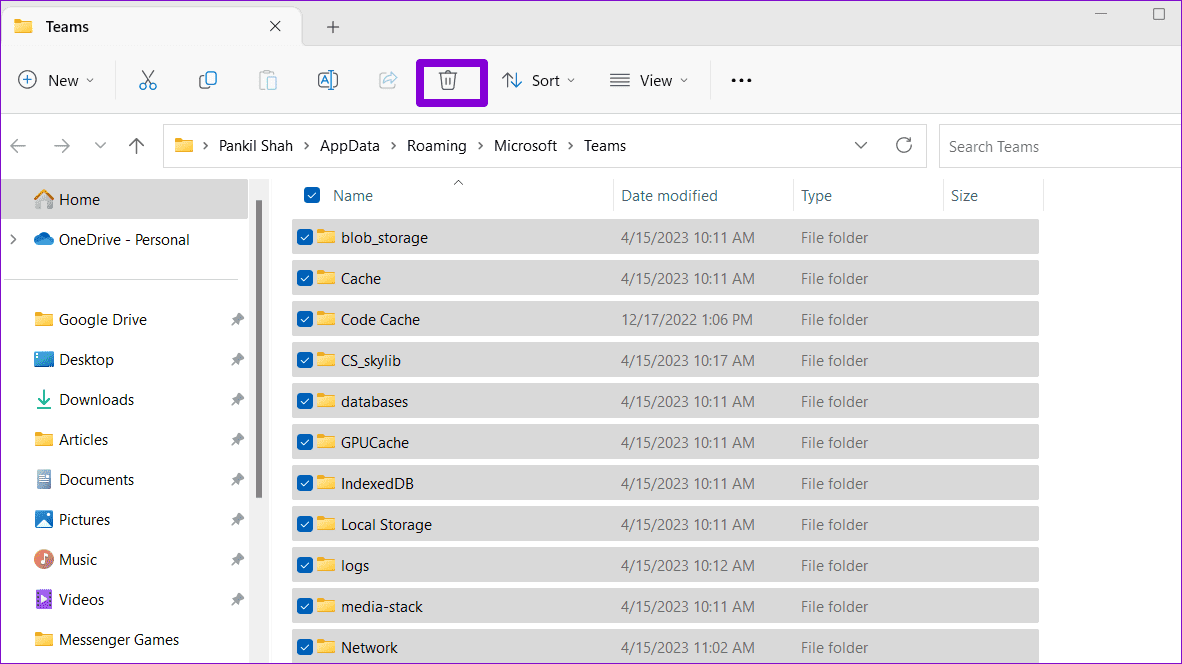Viewport: 1182px width, 664px height.
Task: Click the Rename icon in toolbar
Action: click(x=328, y=81)
